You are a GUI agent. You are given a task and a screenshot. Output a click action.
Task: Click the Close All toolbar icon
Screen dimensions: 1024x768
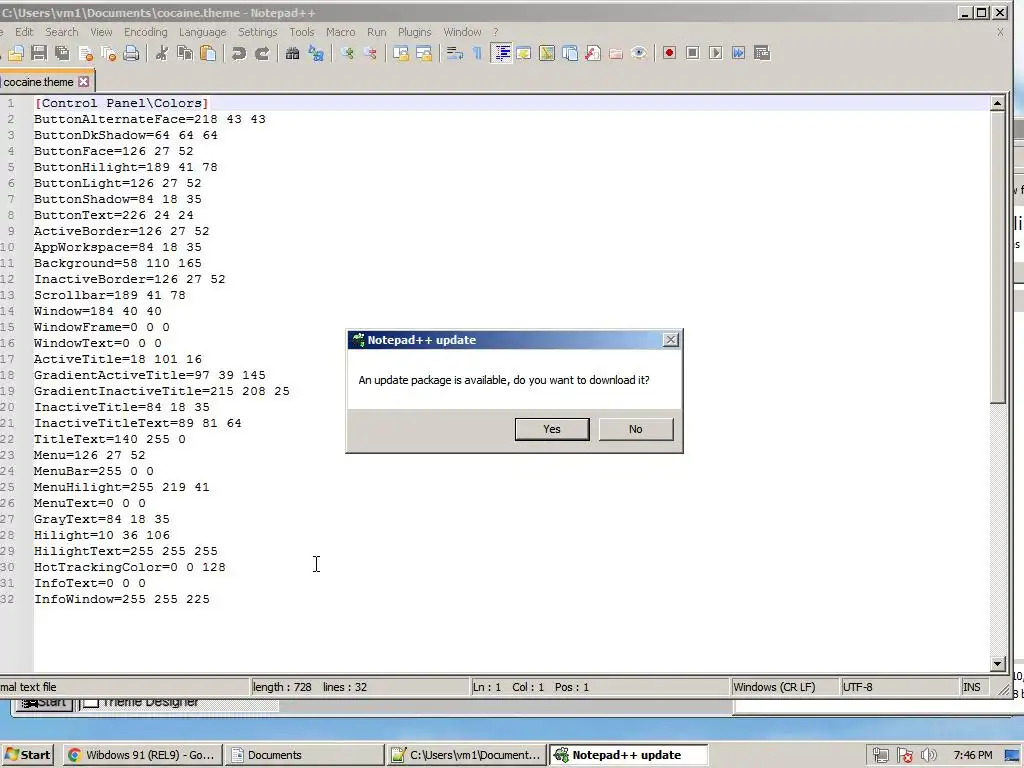[108, 54]
